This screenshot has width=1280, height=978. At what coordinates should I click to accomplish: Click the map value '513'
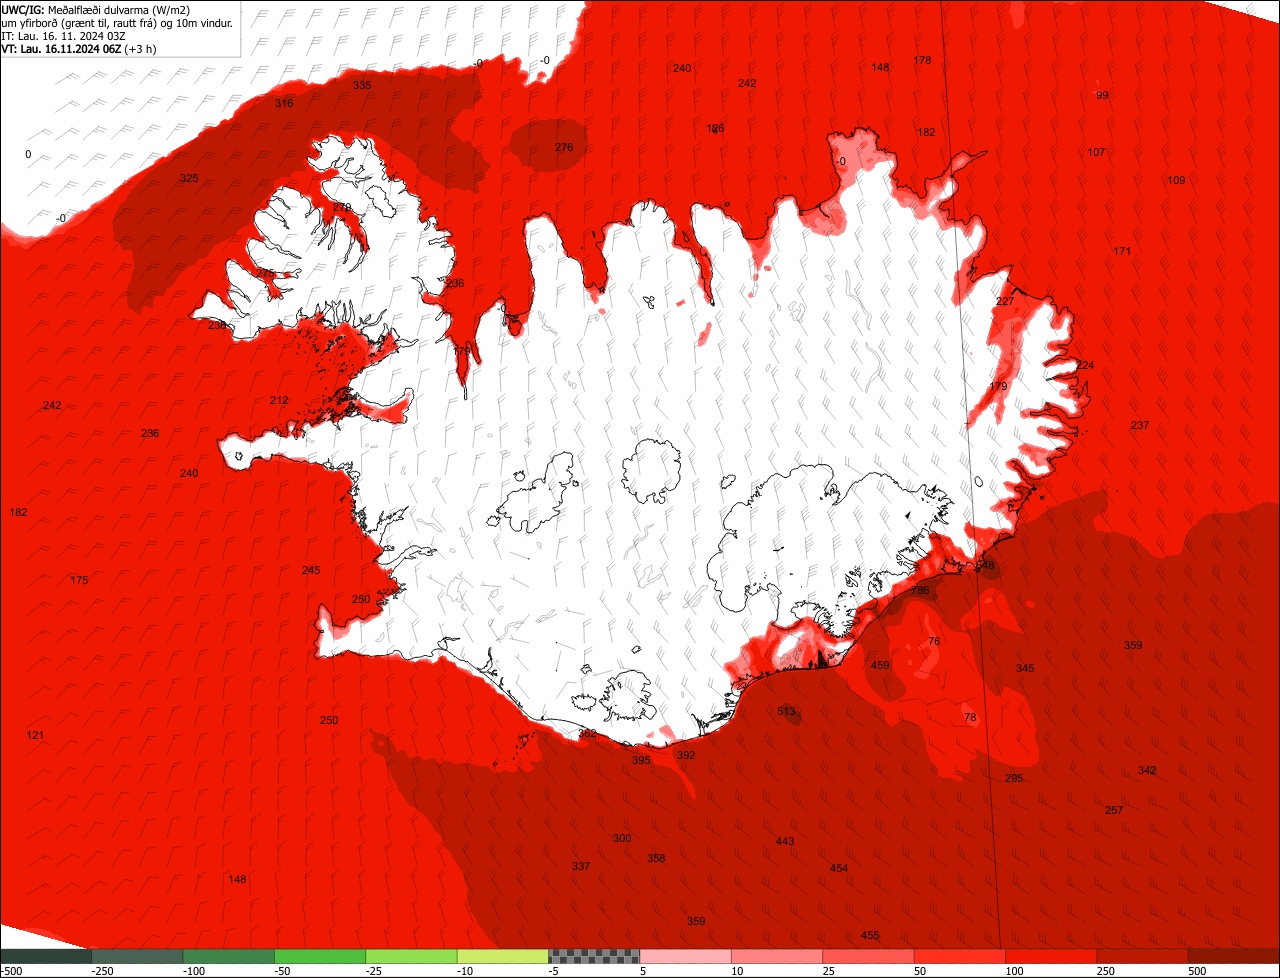point(787,711)
